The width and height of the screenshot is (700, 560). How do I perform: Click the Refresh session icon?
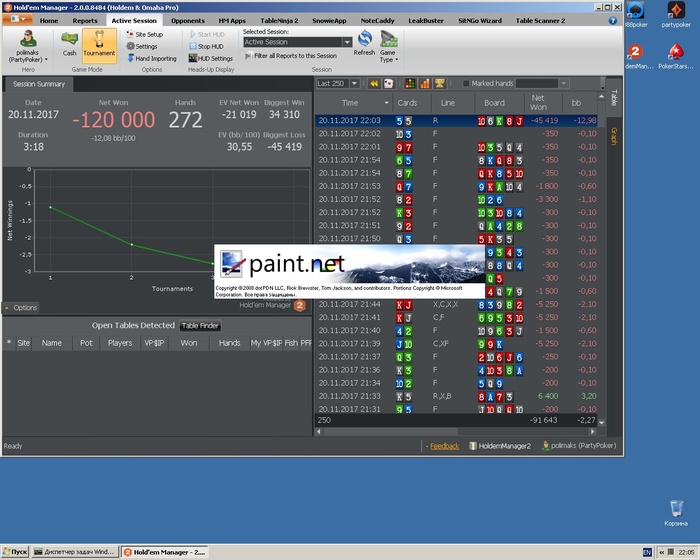[364, 43]
